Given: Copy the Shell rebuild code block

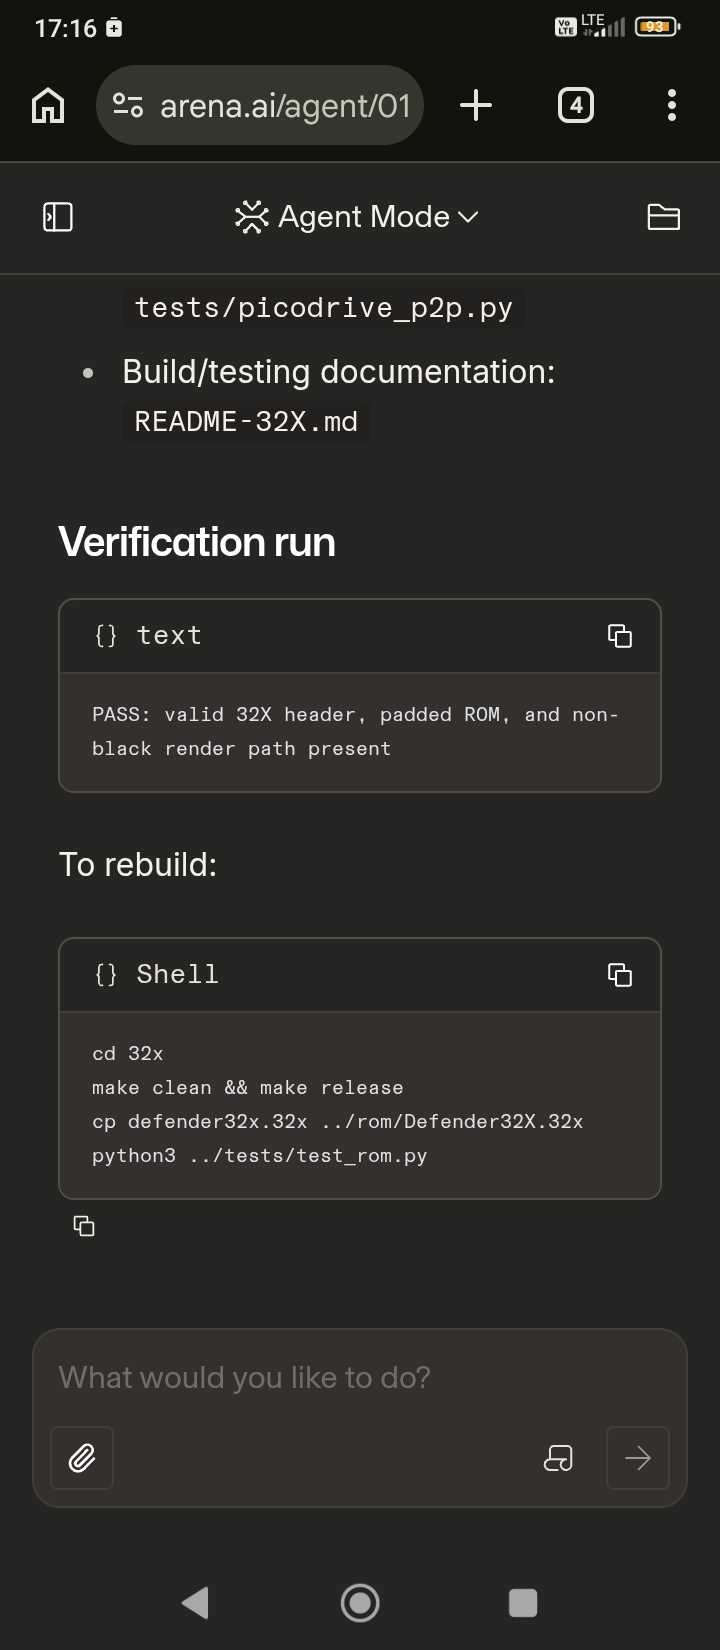Looking at the screenshot, I should click(x=620, y=975).
